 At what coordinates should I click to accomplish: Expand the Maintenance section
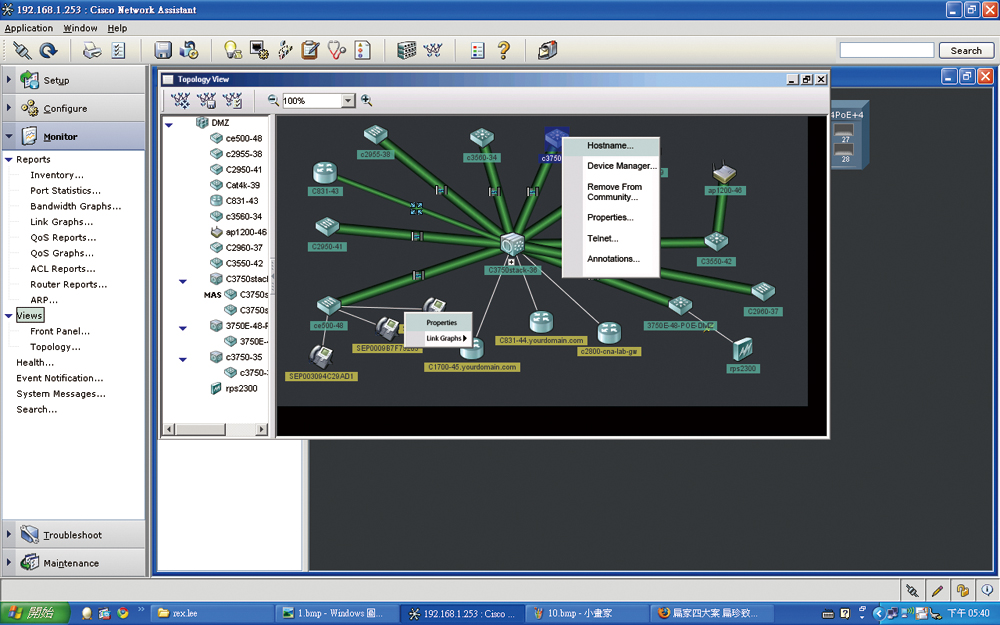pyautogui.click(x=9, y=562)
